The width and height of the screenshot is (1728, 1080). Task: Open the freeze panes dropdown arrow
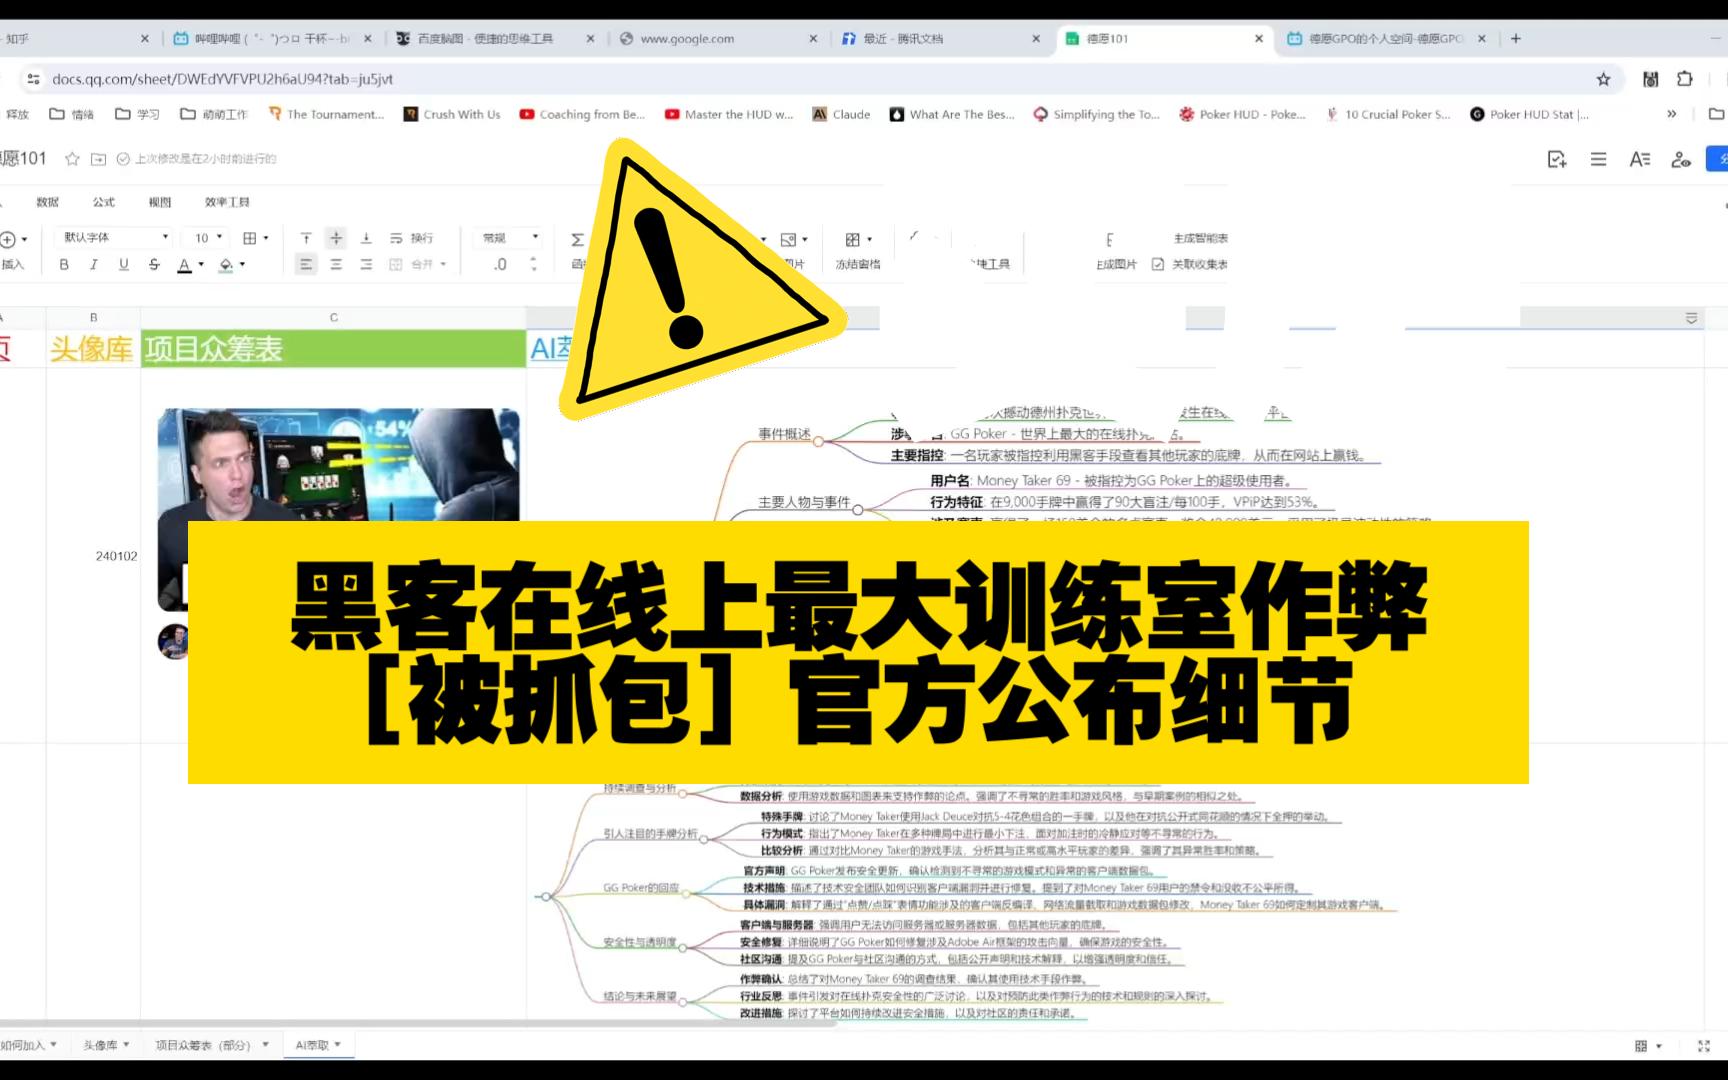point(869,240)
